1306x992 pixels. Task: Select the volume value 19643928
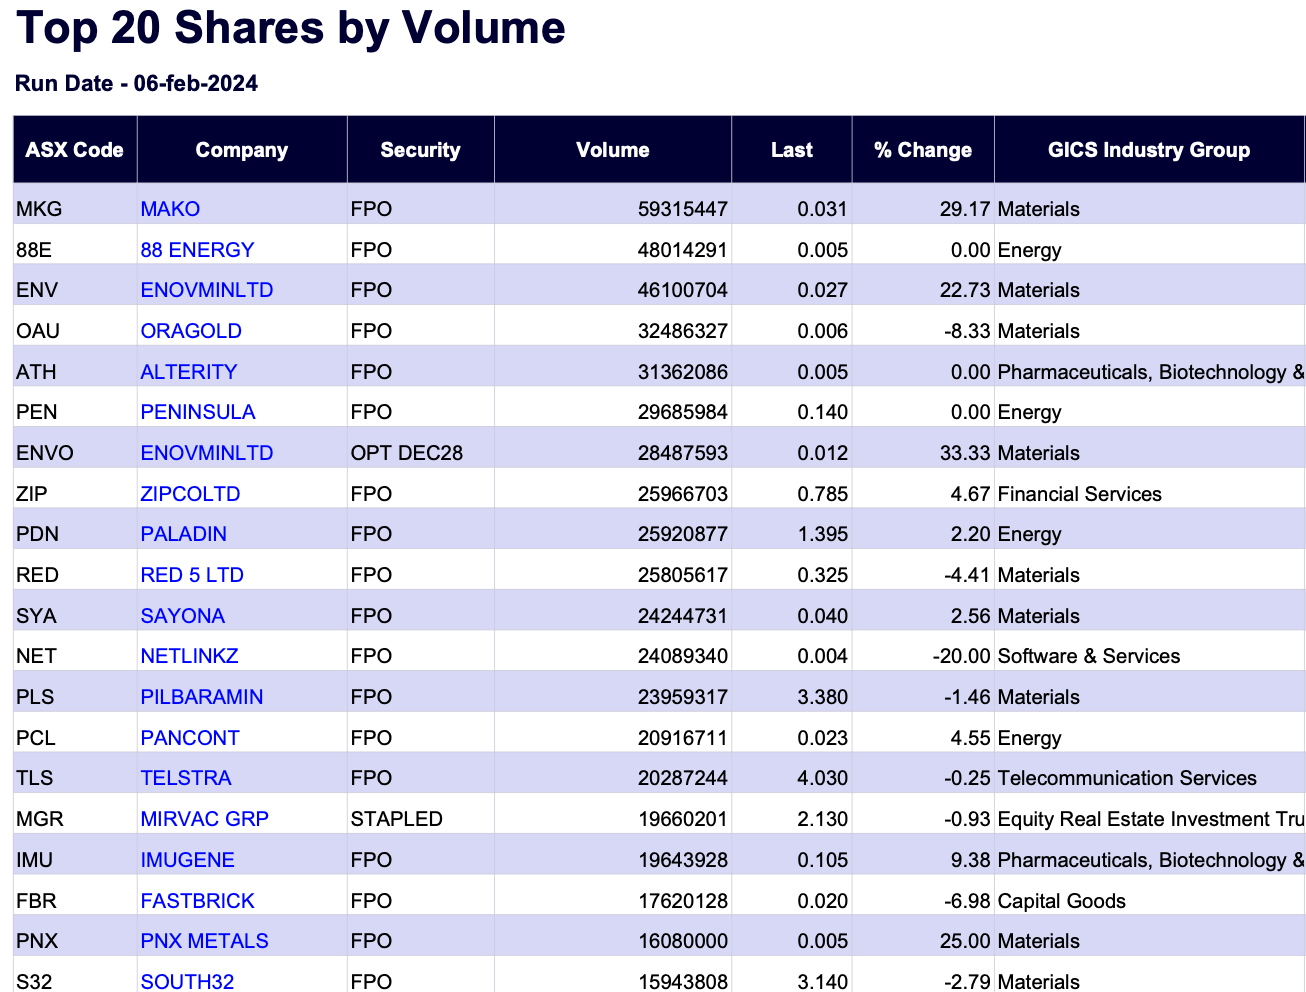[683, 860]
